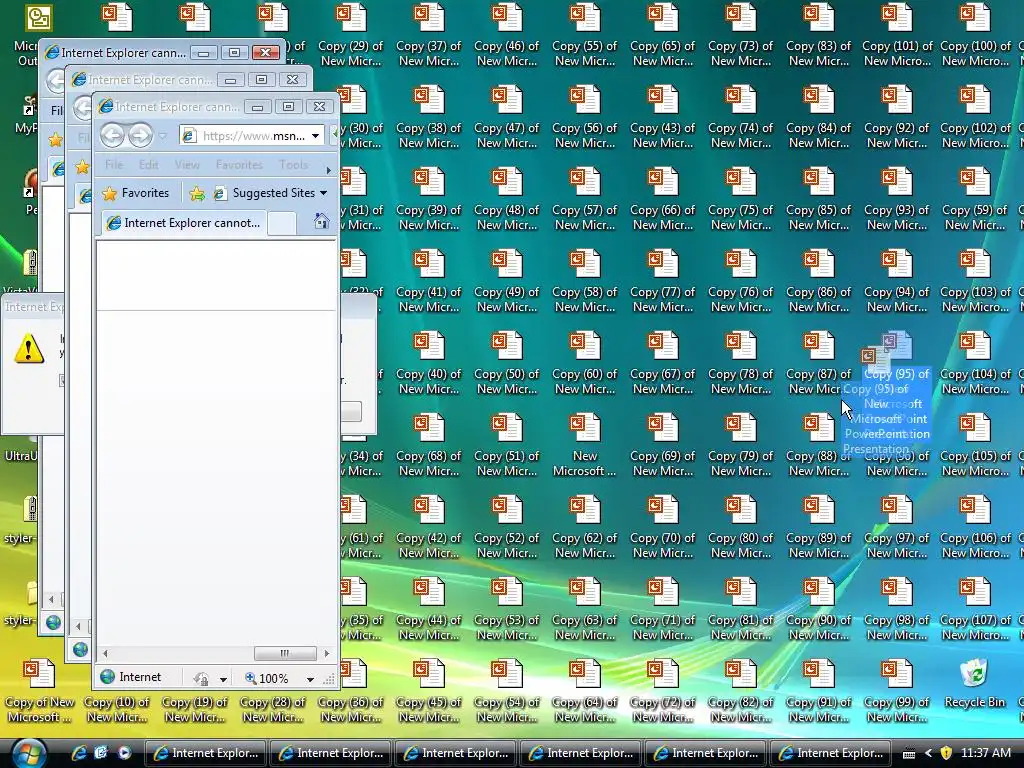The width and height of the screenshot is (1024, 768).
Task: Select the 'Copy (63) of New Micr...' icon
Action: tap(584, 609)
